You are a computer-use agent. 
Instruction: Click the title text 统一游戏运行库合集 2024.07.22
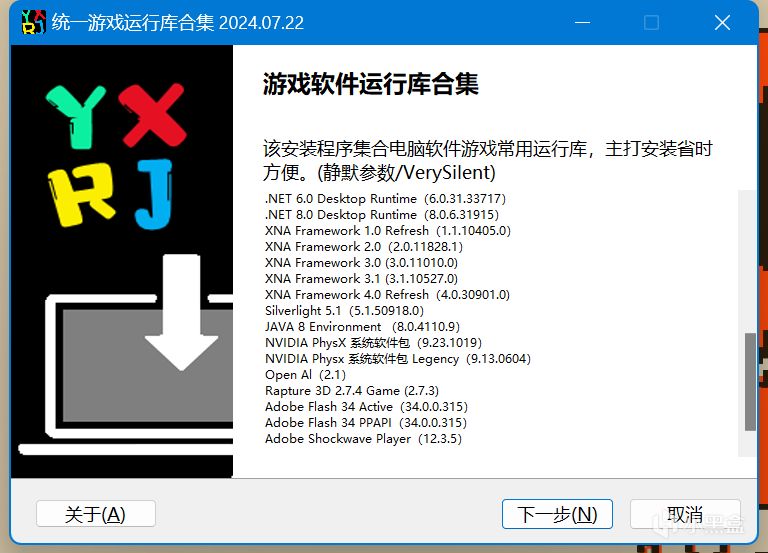(x=178, y=23)
